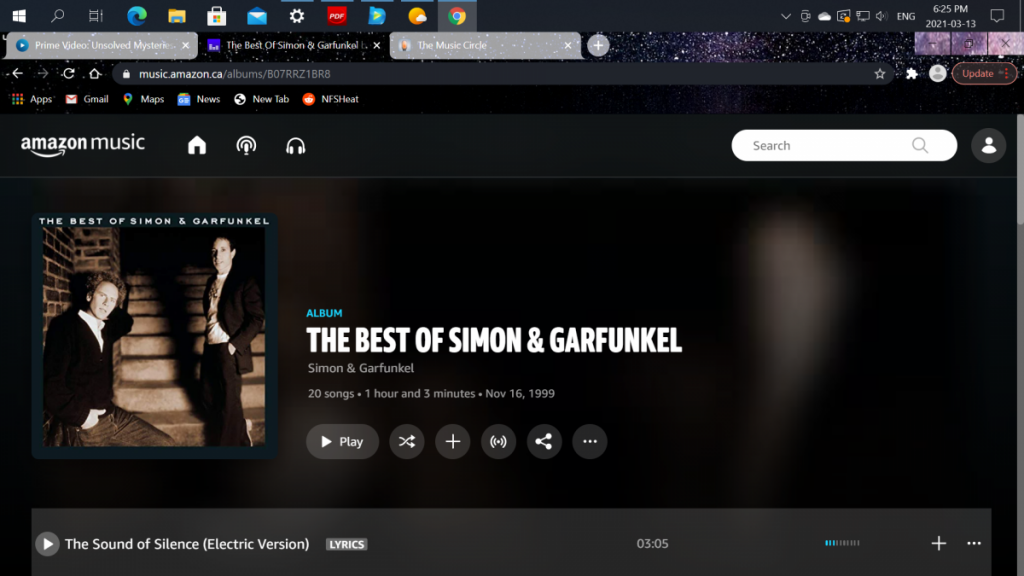Show hidden system tray icons

pyautogui.click(x=786, y=16)
